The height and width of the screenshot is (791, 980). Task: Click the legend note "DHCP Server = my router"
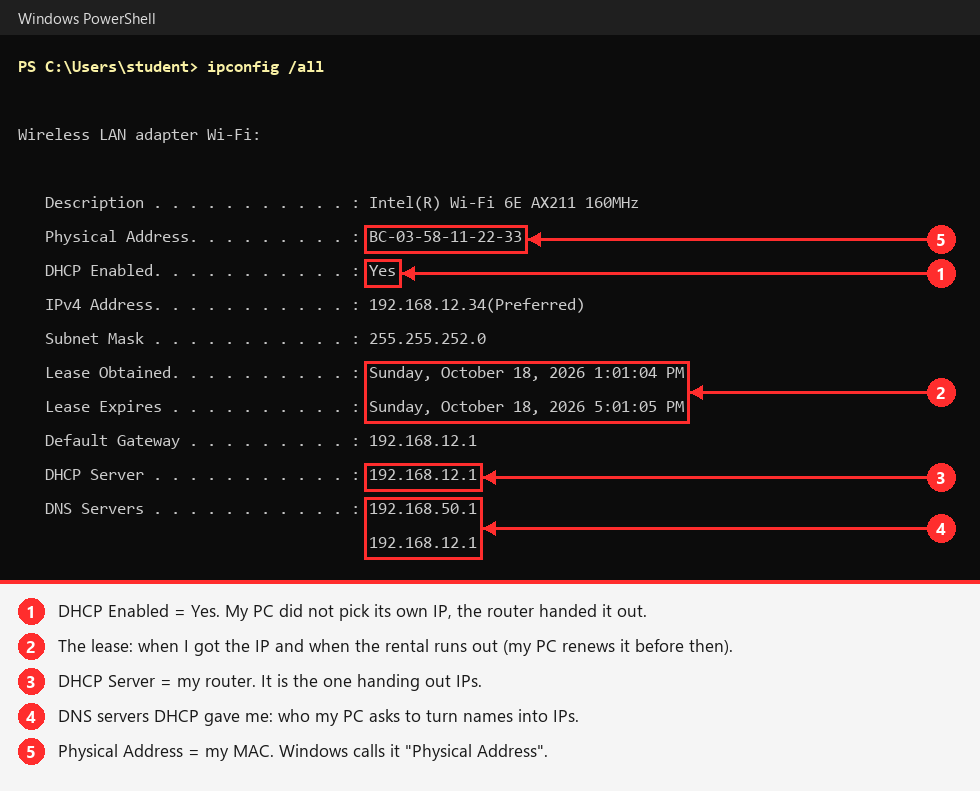click(x=269, y=681)
